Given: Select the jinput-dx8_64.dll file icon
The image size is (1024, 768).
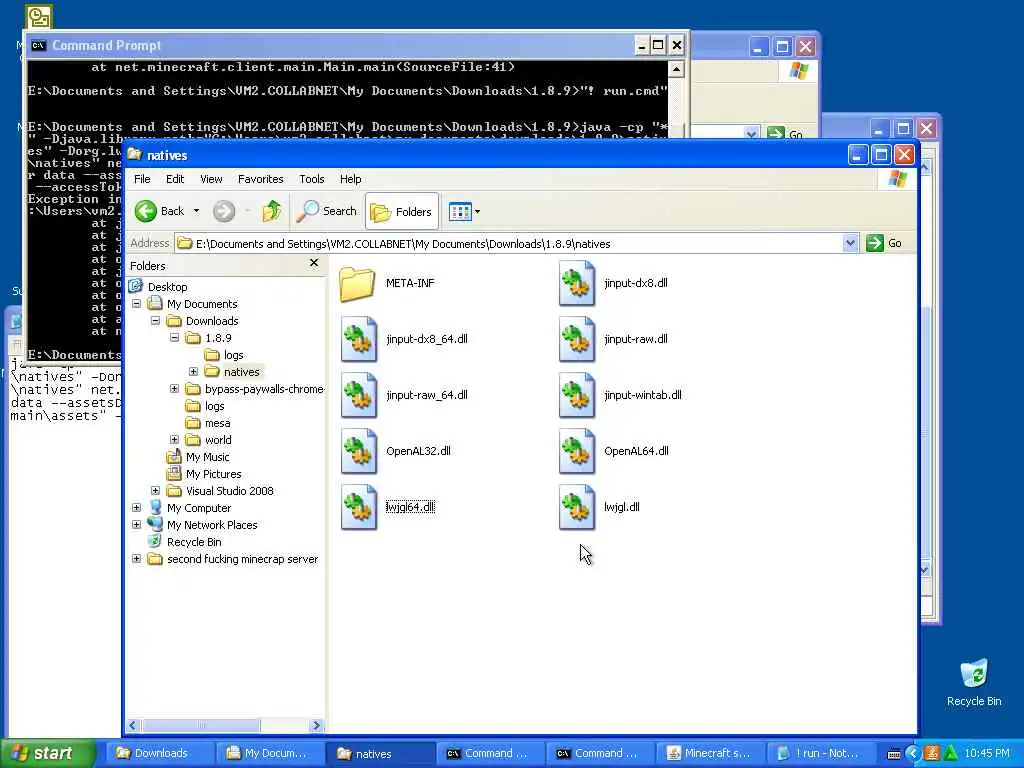Looking at the screenshot, I should tap(359, 339).
